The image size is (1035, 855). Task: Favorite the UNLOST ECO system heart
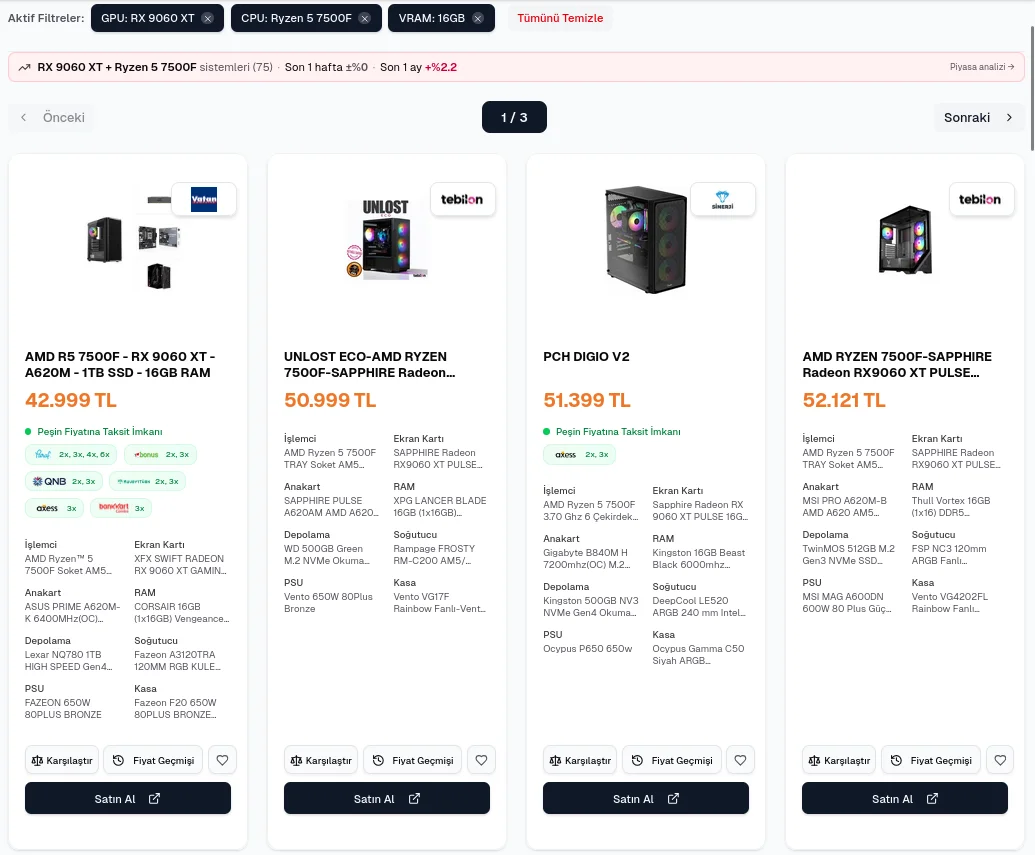[481, 760]
